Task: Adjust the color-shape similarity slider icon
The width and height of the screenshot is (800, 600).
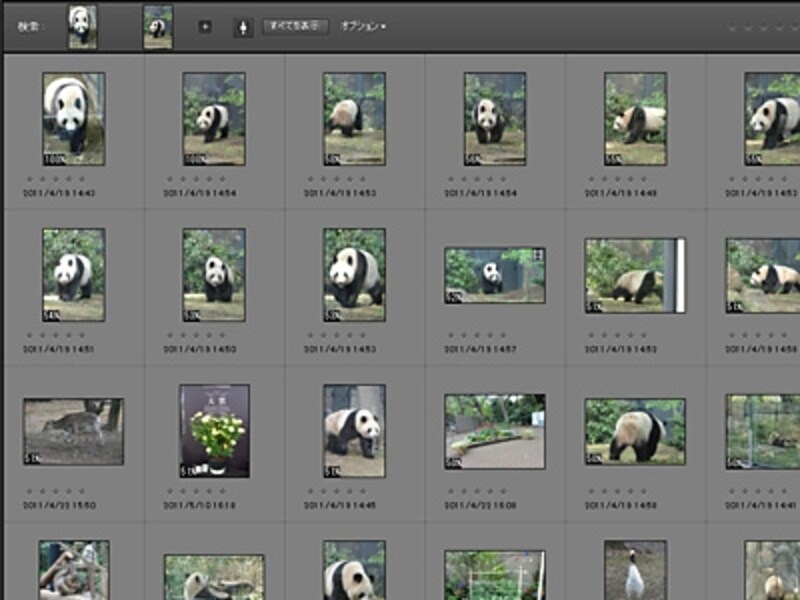Action: pyautogui.click(x=243, y=28)
